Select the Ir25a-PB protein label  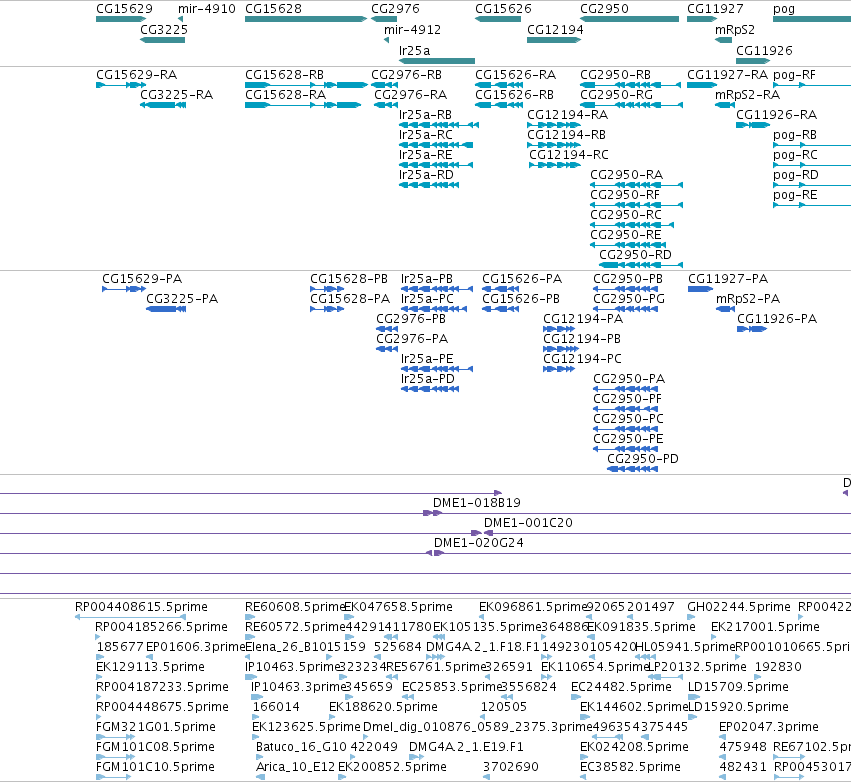[427, 278]
